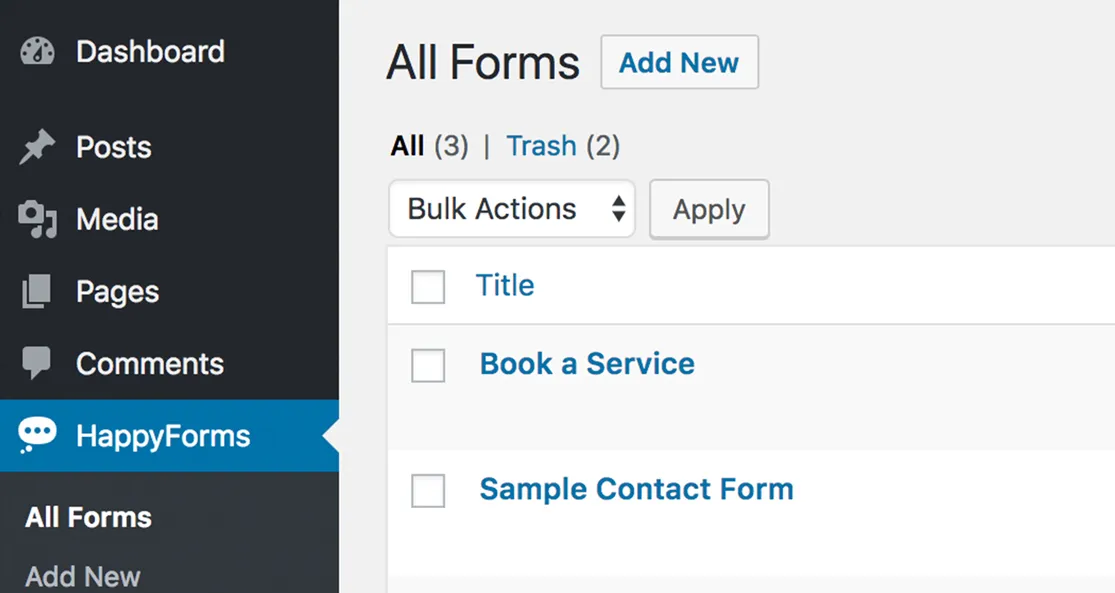Check the Book a Service checkbox
Screen dimensions: 1115x593
[428, 366]
